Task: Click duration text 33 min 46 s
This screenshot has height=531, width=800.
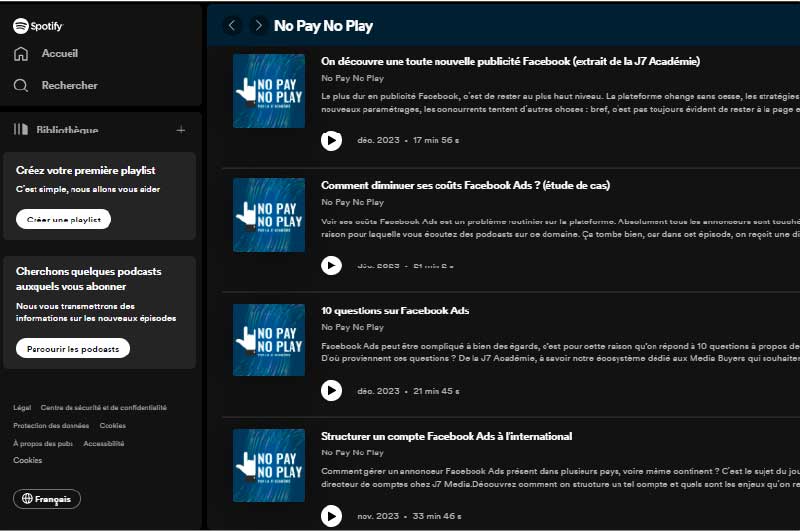Action: click(437, 516)
